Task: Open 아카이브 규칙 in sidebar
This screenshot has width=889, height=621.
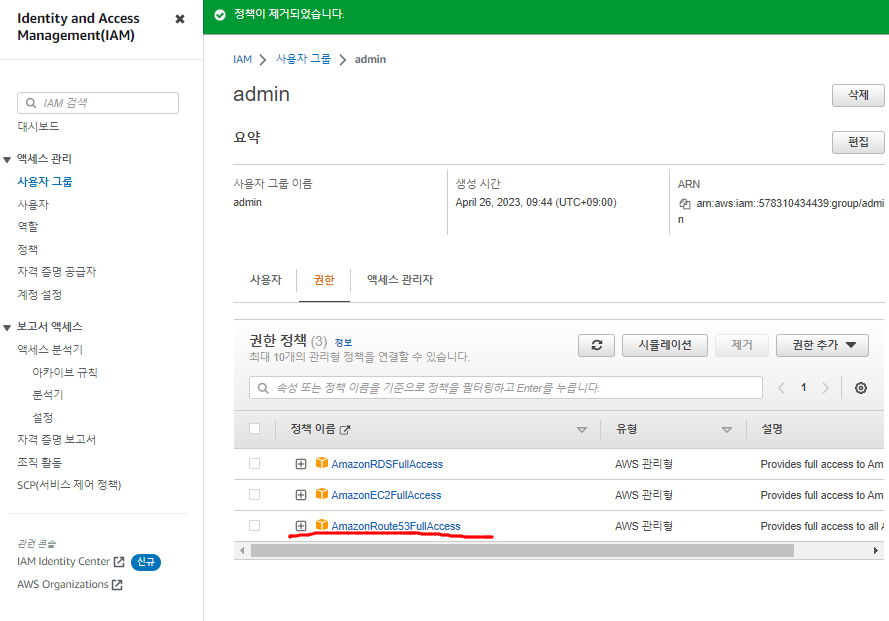Action: point(65,372)
